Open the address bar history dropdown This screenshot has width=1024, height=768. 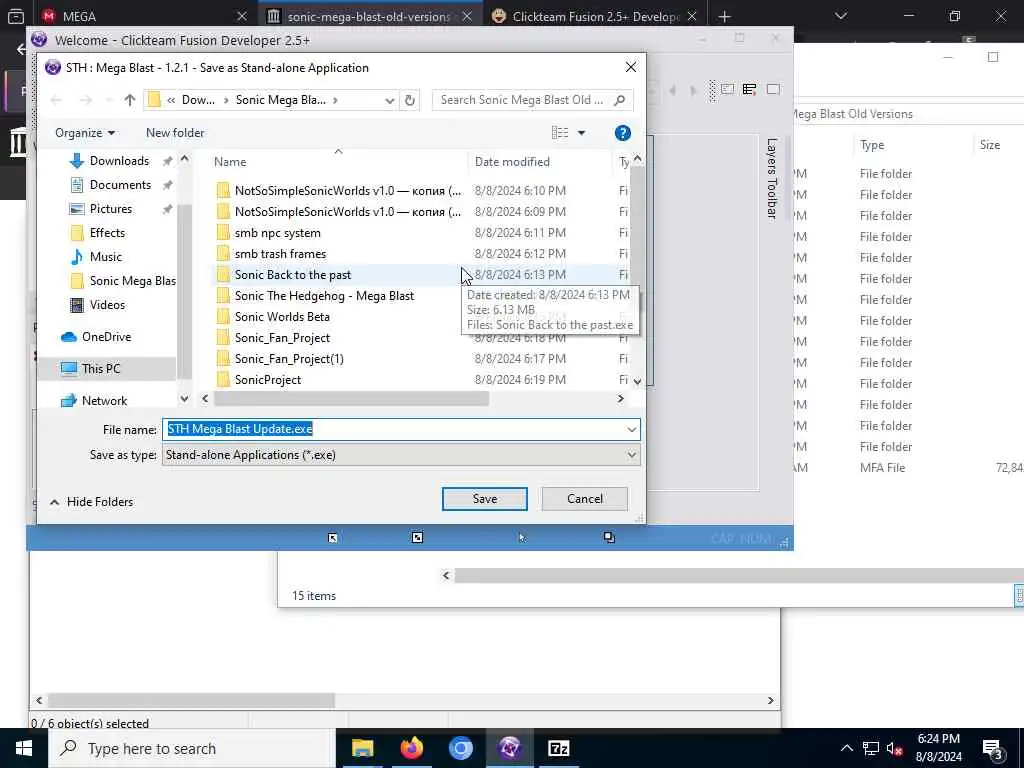tap(389, 100)
